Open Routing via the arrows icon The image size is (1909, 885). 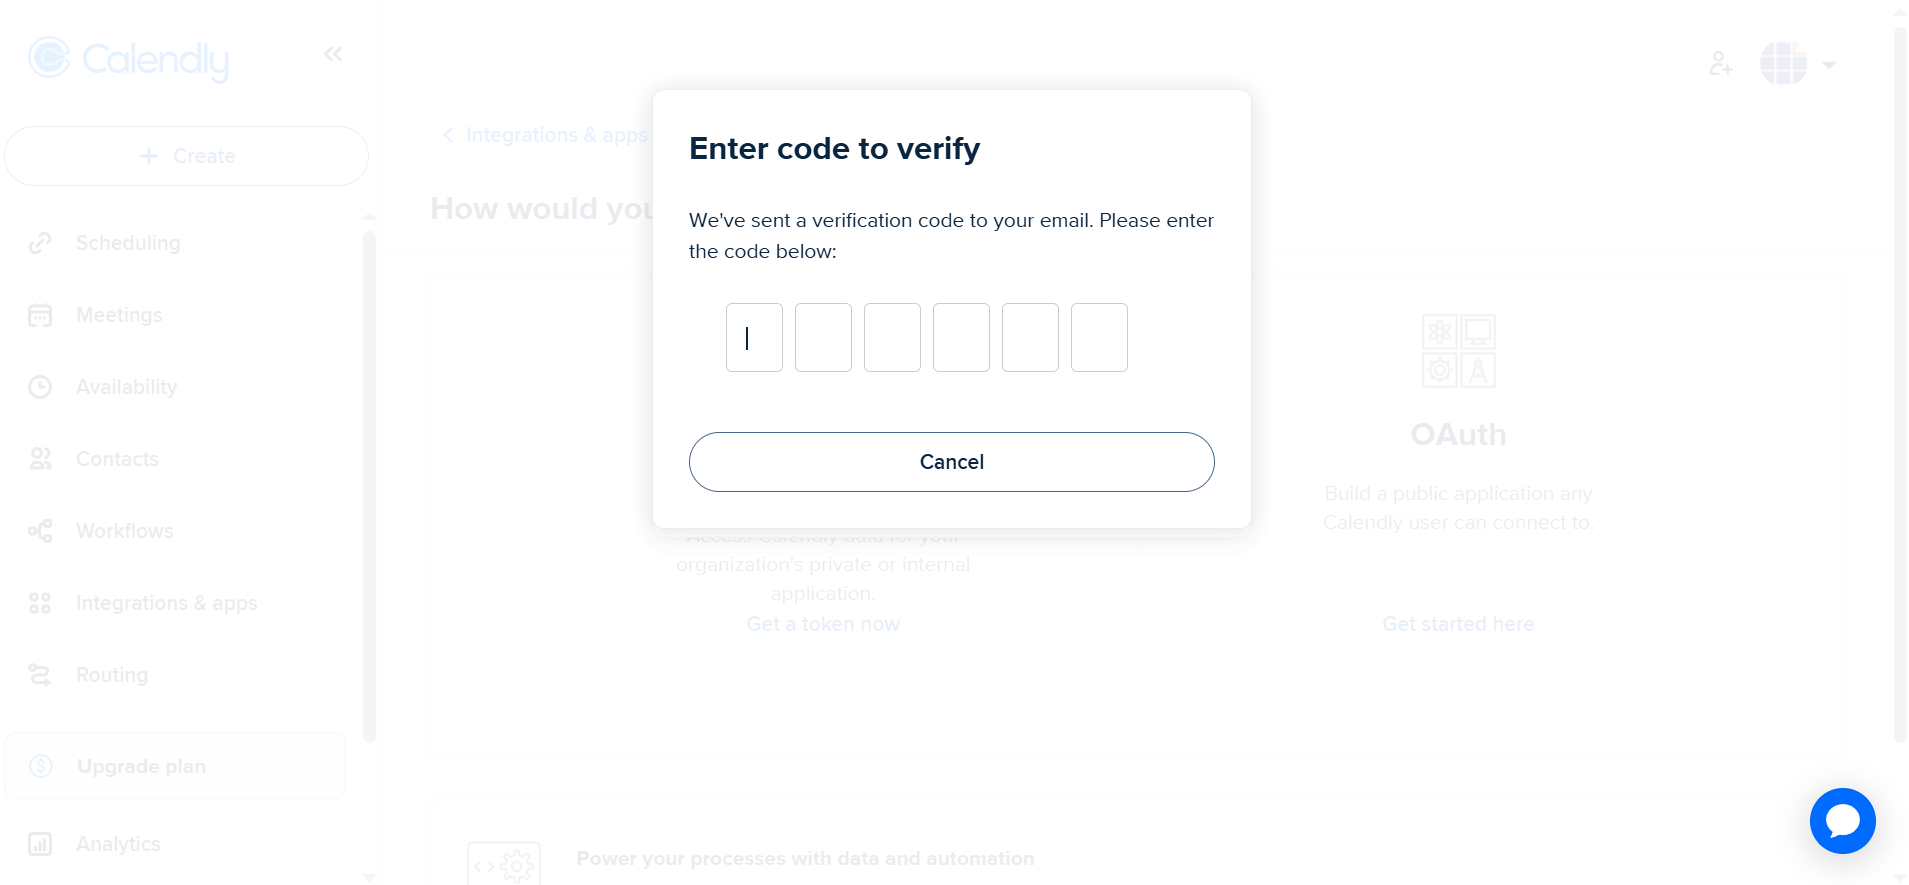click(40, 675)
